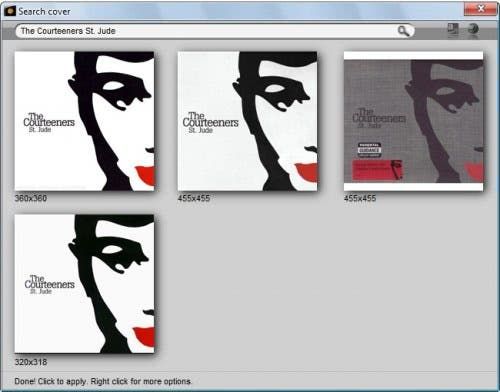Apply the 360x360 cover thumbnail

[x=84, y=121]
